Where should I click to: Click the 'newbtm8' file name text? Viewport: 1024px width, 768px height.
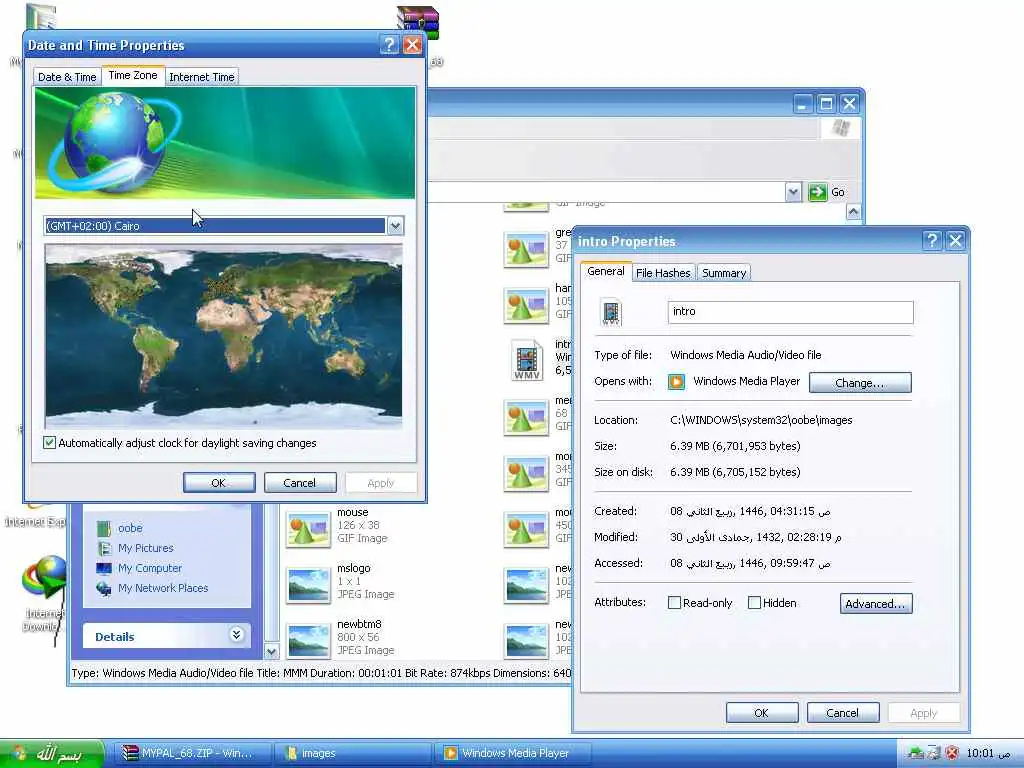359,624
